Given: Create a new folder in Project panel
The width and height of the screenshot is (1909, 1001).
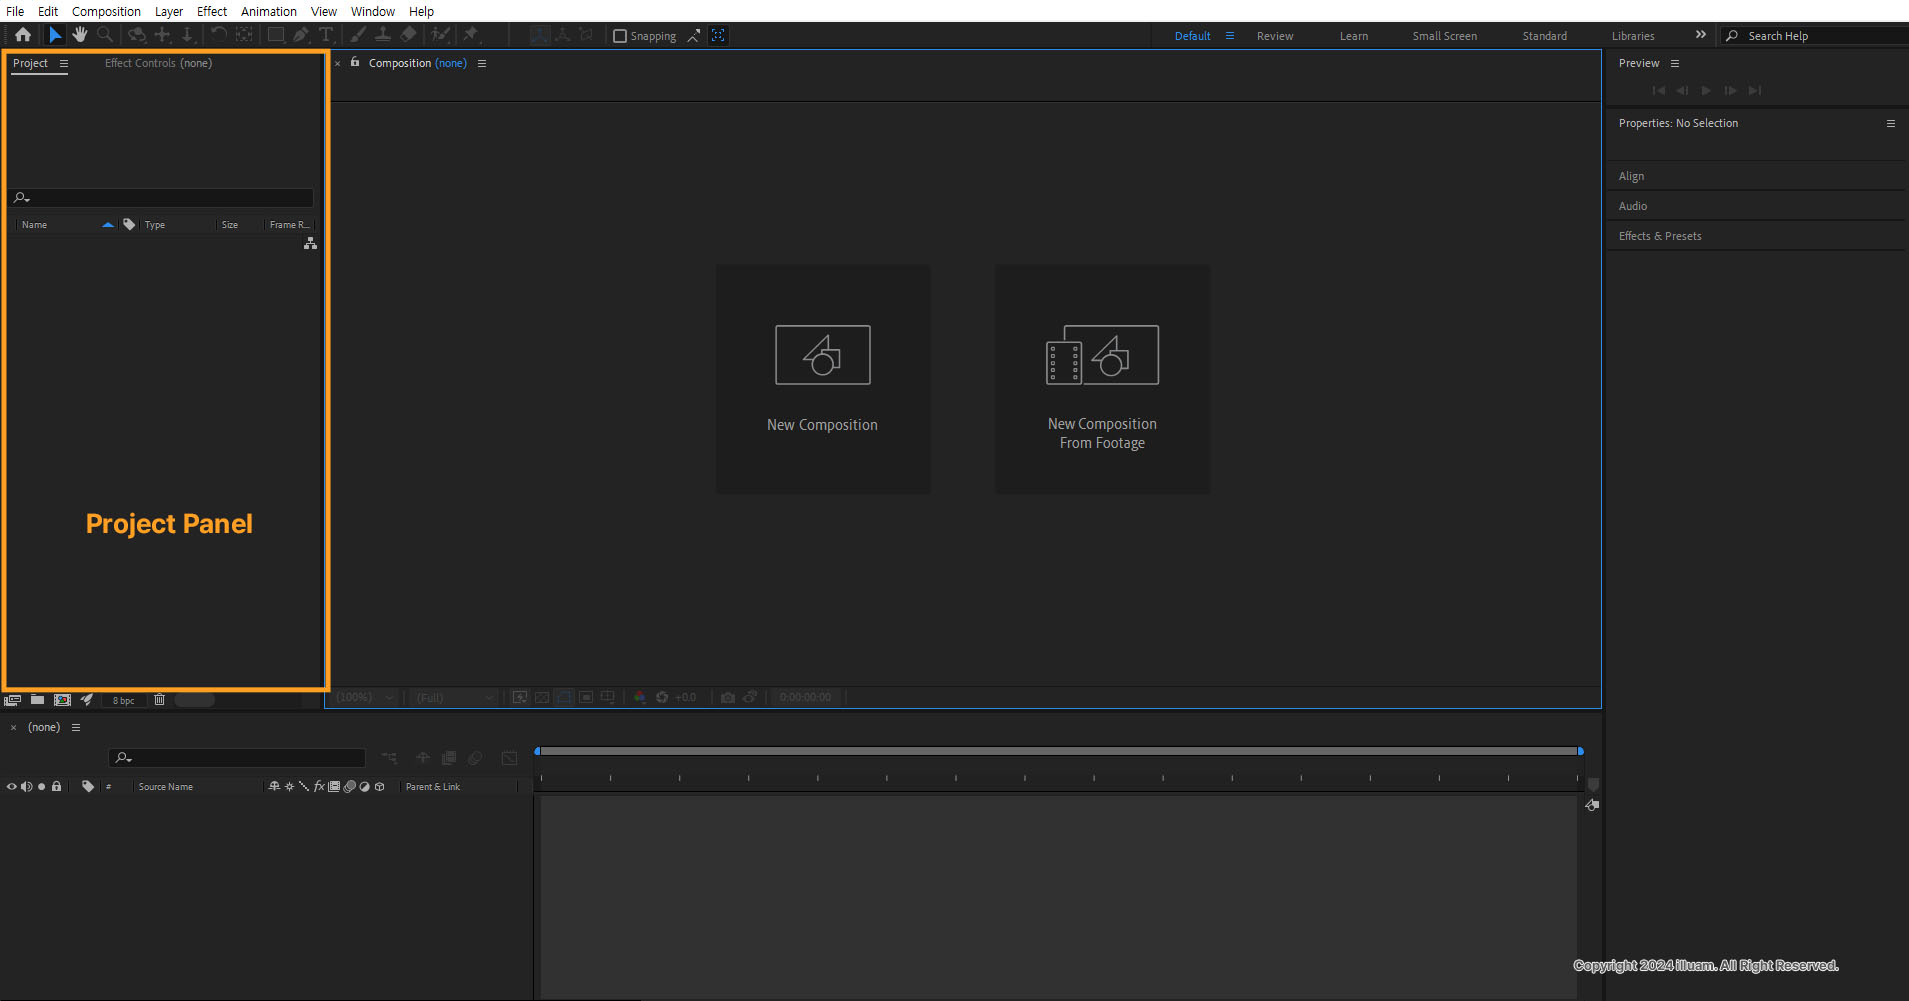Looking at the screenshot, I should coord(37,700).
